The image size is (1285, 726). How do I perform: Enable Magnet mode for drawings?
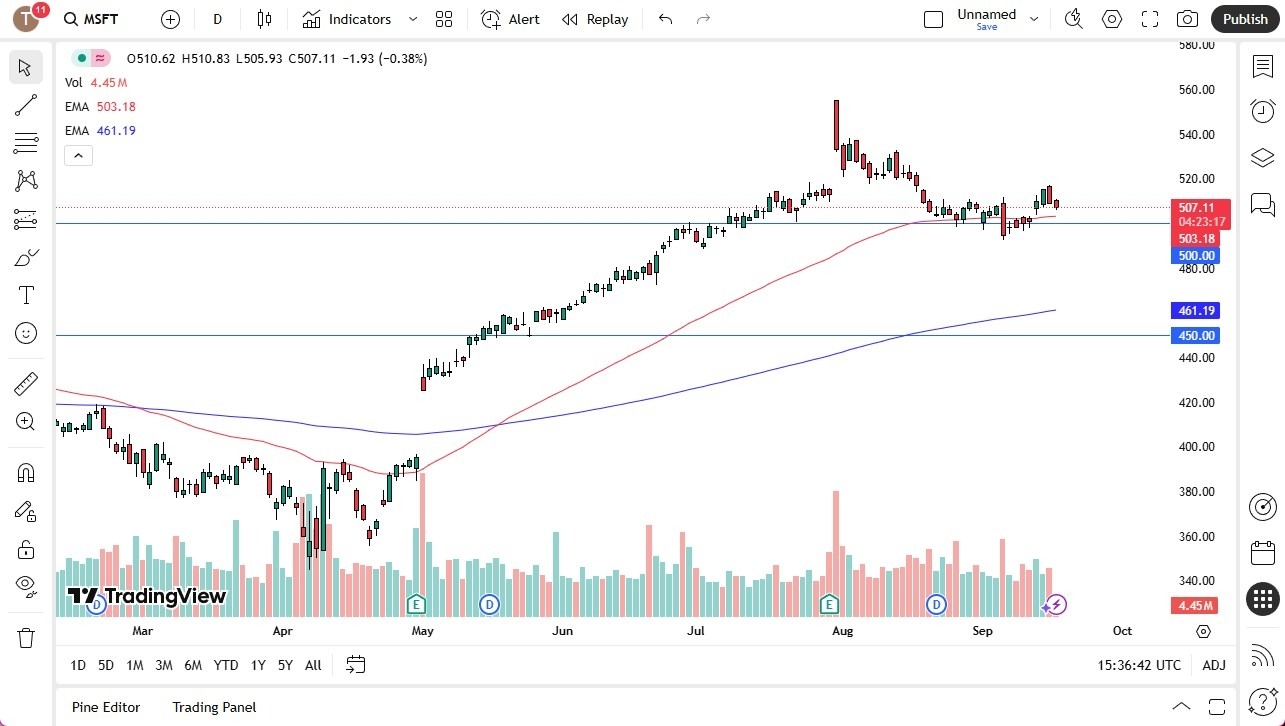point(25,471)
